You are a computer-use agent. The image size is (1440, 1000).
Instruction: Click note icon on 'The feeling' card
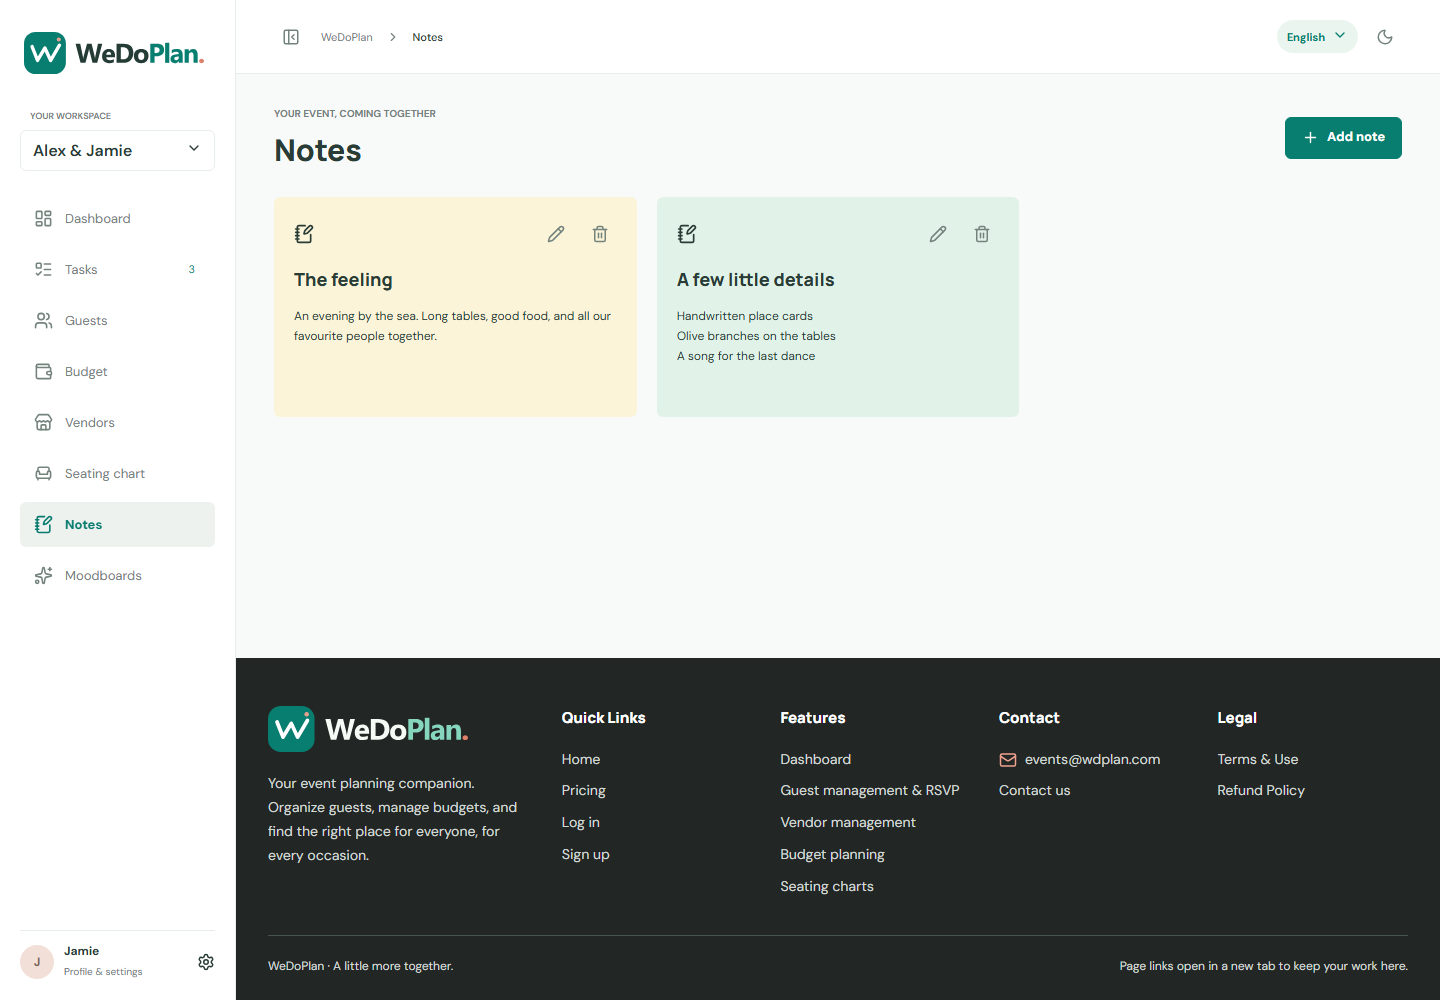304,234
